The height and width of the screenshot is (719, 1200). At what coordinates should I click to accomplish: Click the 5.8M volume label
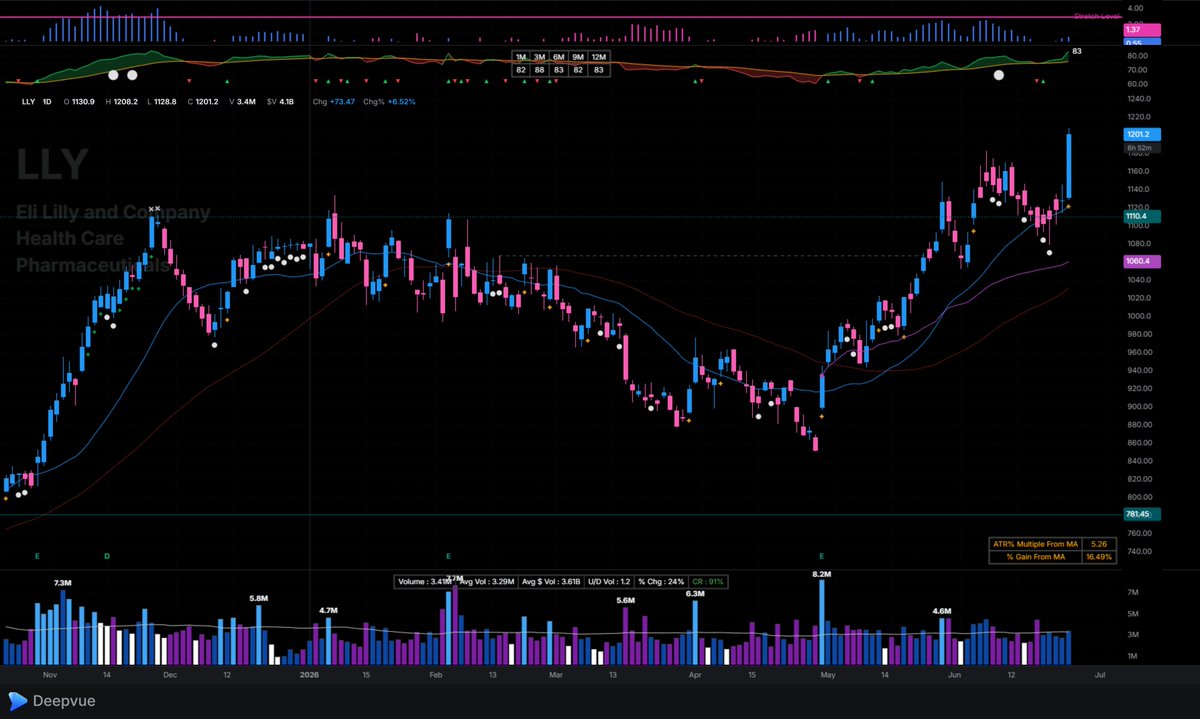[260, 598]
